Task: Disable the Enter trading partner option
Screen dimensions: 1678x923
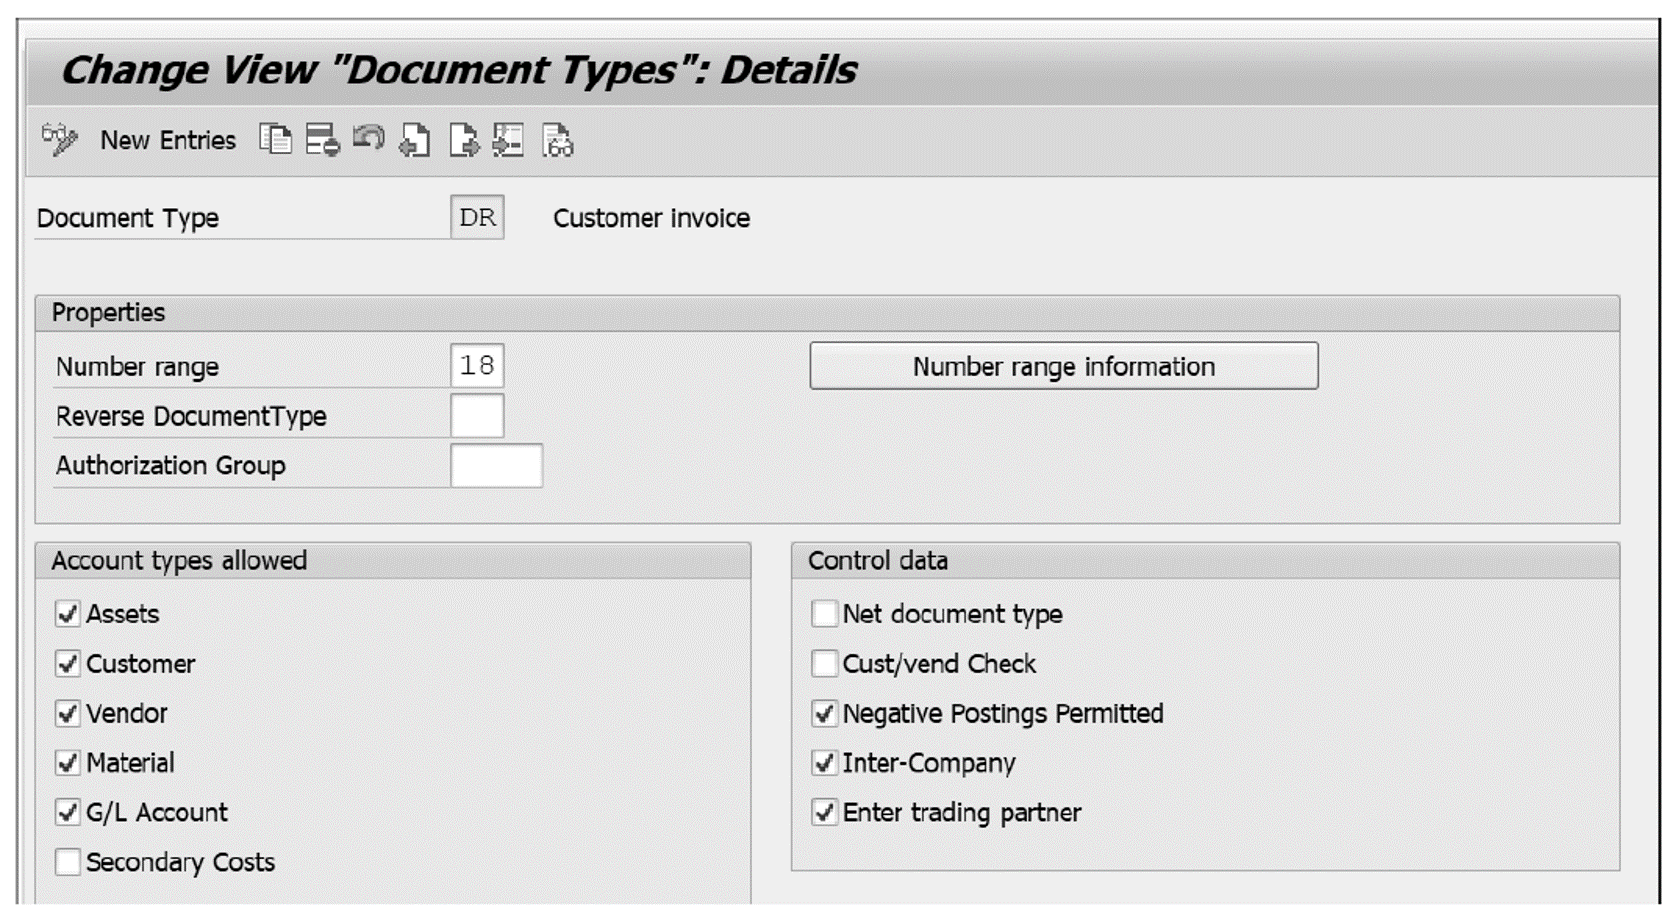Action: 825,812
